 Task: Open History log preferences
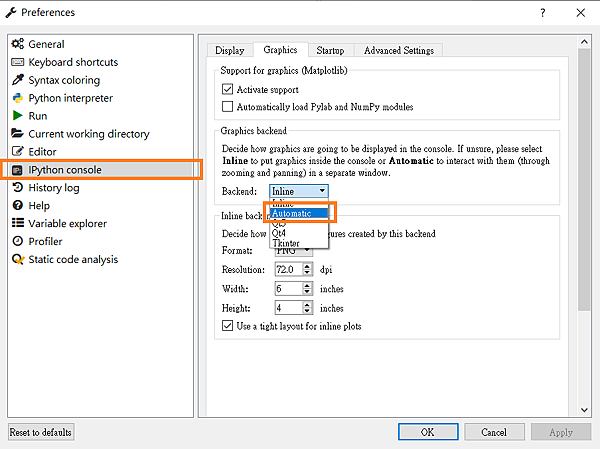tap(54, 188)
